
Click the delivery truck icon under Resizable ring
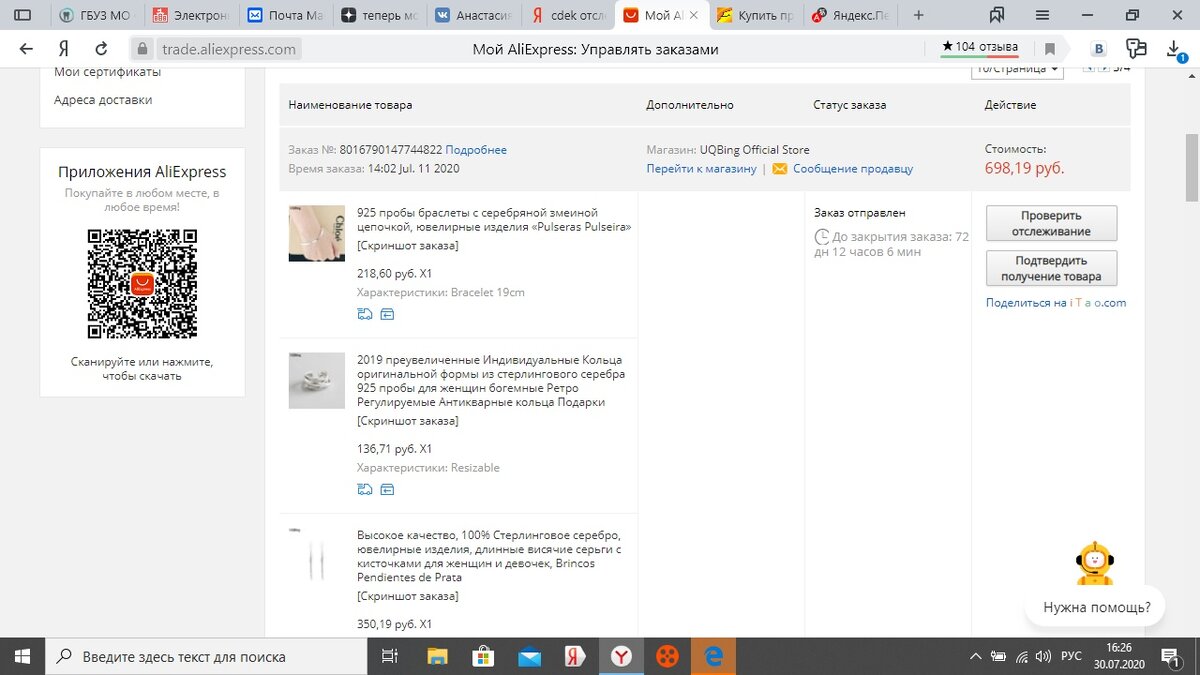coord(364,489)
